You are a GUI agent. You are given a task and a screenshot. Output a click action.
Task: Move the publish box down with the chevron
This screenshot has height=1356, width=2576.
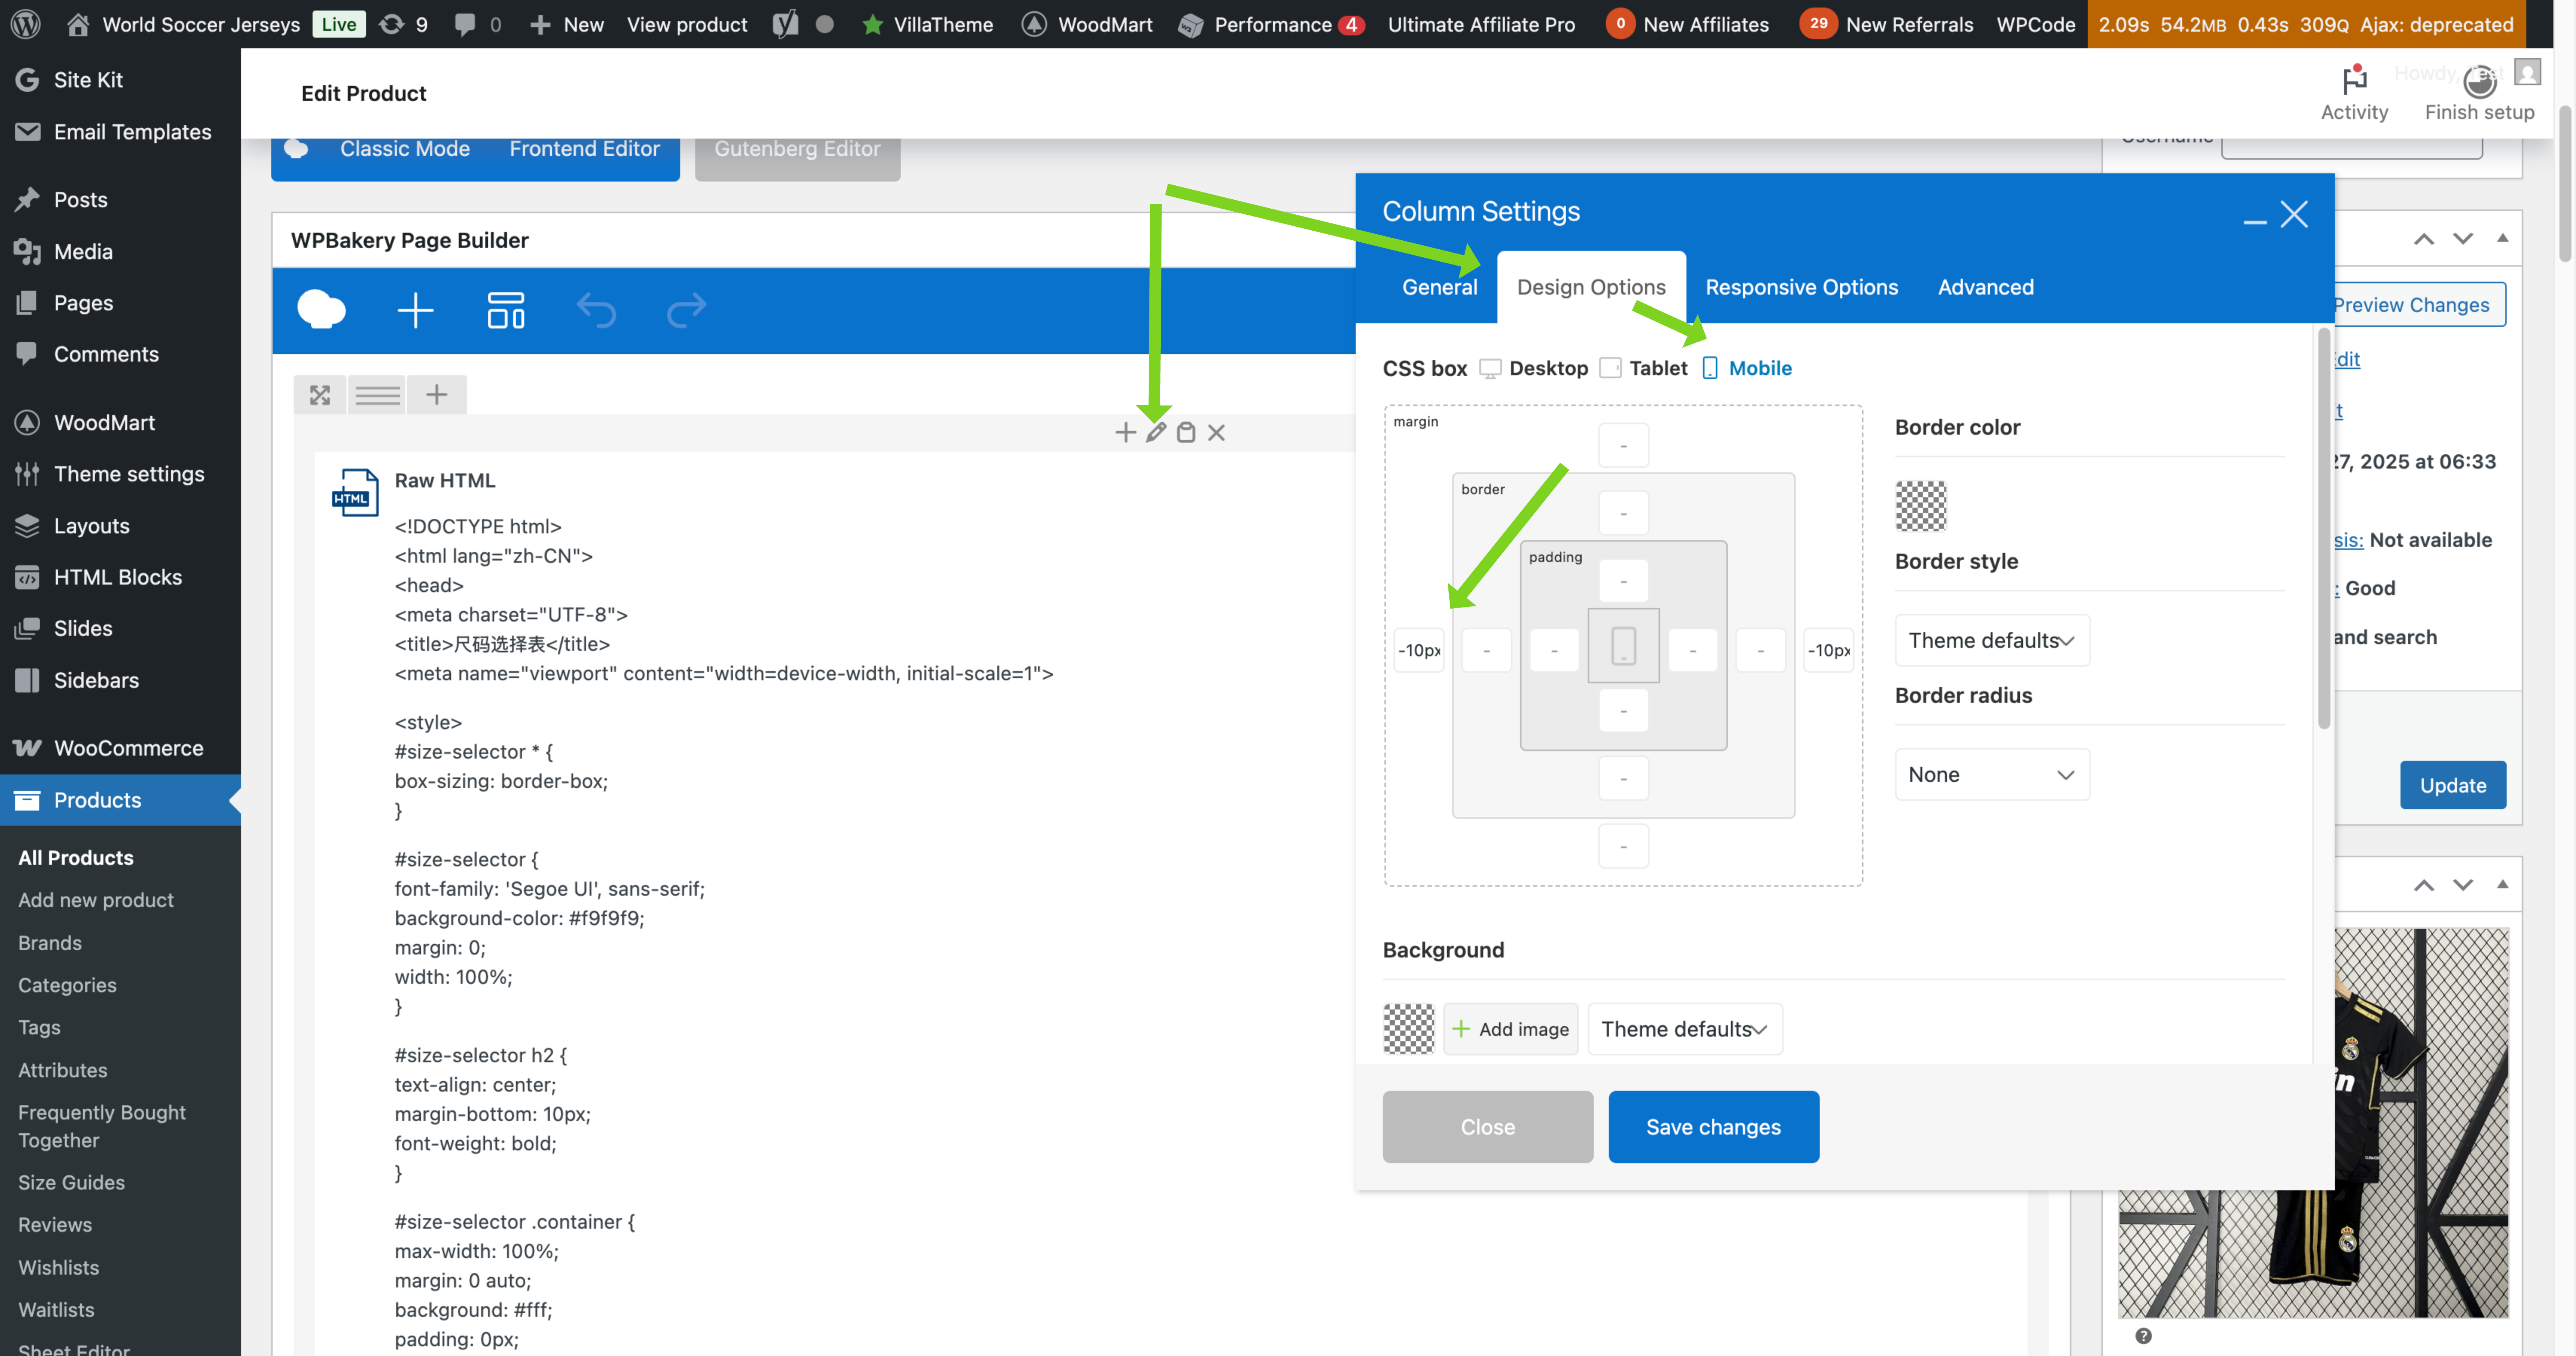coord(2463,239)
